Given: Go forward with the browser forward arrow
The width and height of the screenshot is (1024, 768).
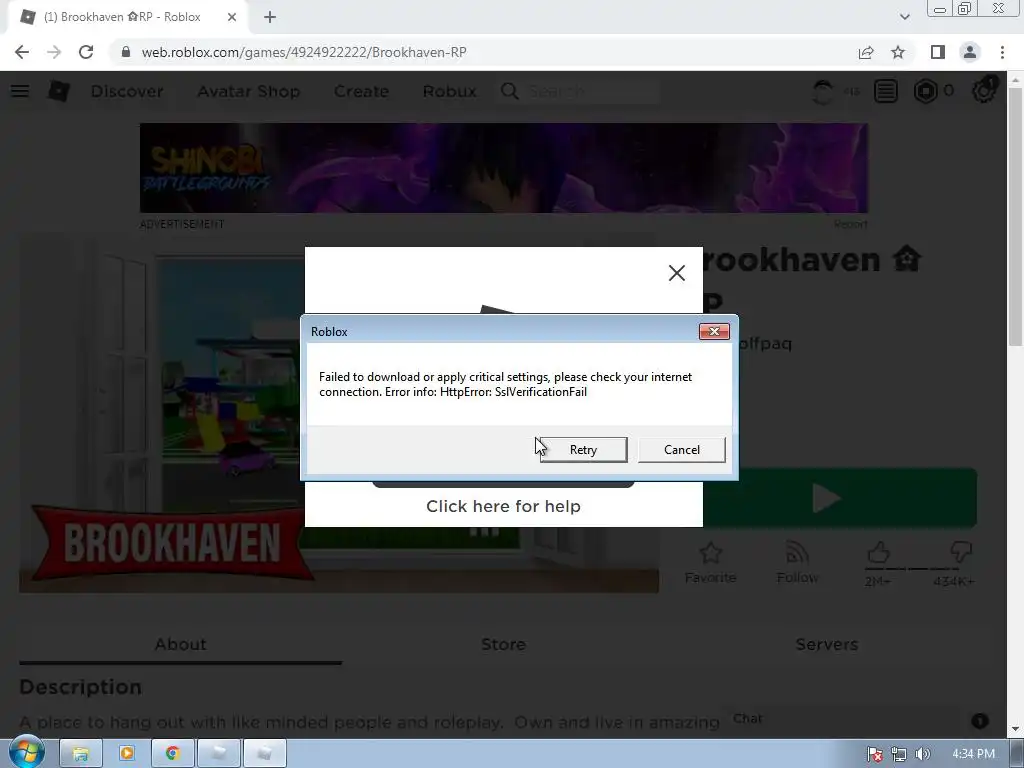Looking at the screenshot, I should pyautogui.click(x=54, y=52).
